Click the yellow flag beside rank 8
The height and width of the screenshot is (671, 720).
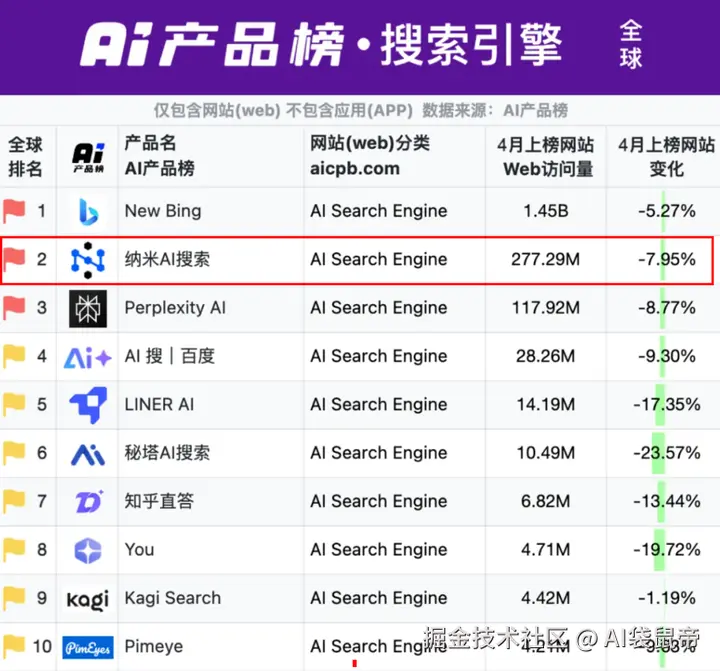coord(14,550)
